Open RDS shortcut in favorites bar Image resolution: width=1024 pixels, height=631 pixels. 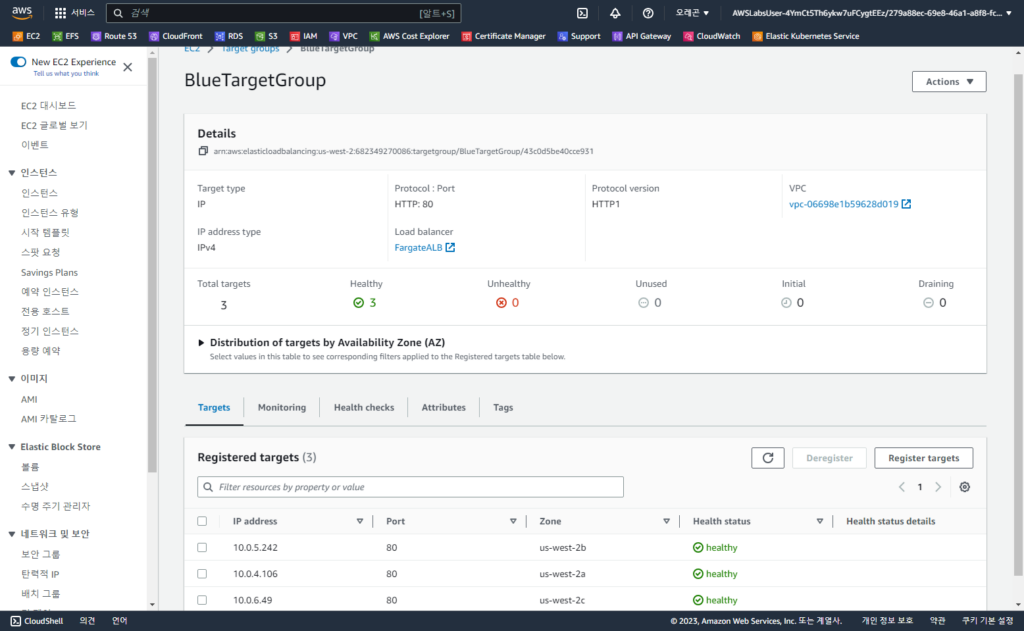tap(229, 36)
